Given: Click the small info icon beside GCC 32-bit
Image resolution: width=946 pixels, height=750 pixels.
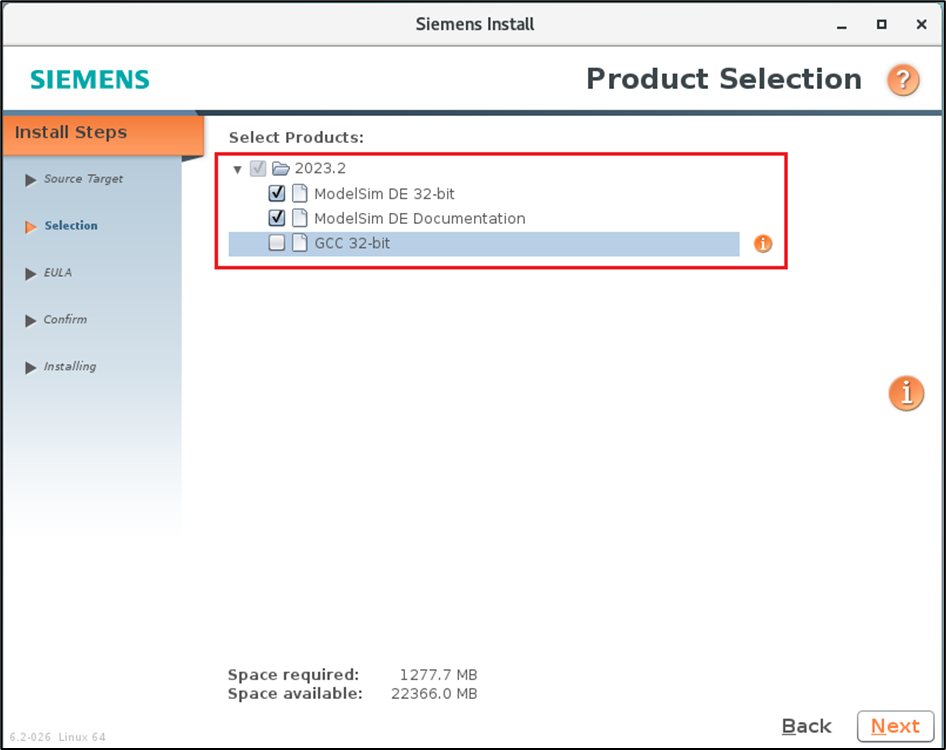Looking at the screenshot, I should coord(763,244).
